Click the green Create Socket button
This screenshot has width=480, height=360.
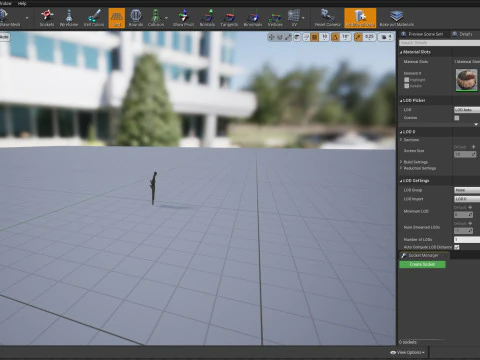(x=422, y=264)
